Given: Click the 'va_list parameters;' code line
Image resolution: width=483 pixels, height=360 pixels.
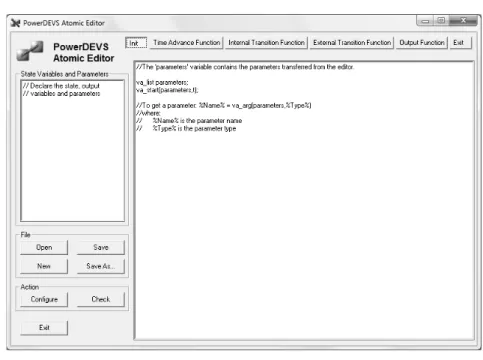Looking at the screenshot, I should tap(162, 82).
